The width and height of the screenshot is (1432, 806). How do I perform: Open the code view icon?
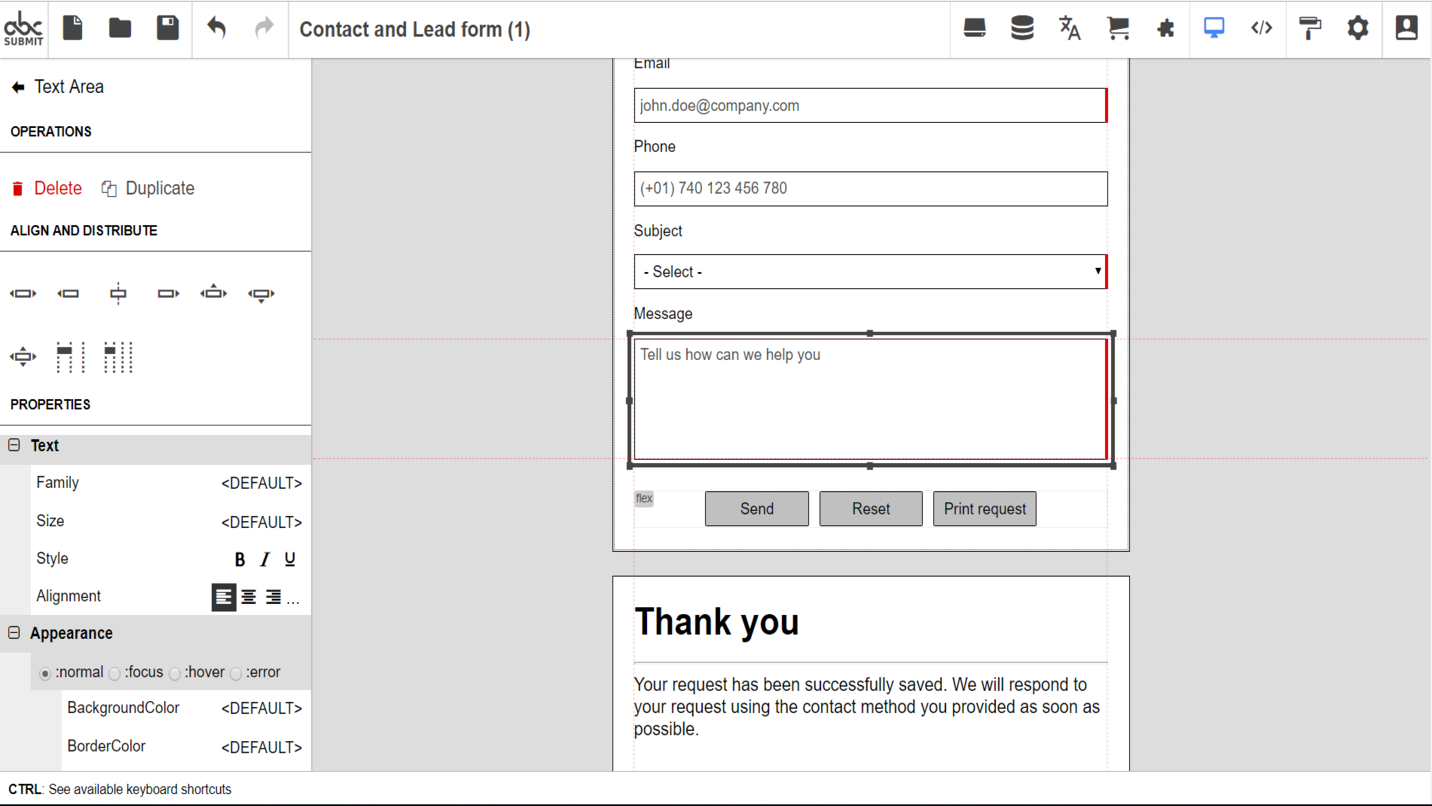click(1262, 28)
